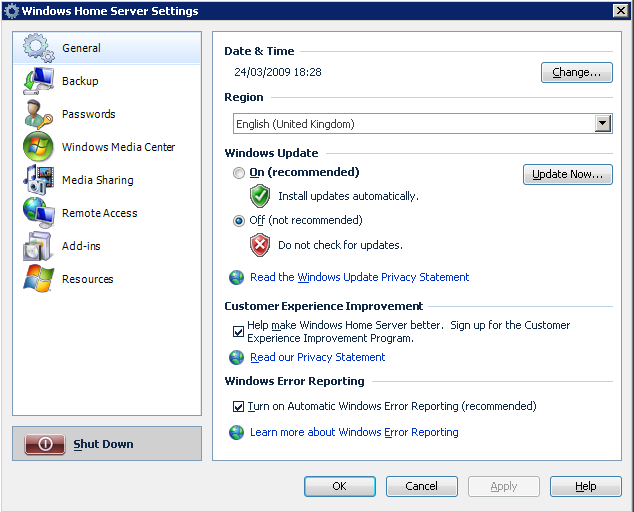Select Windows Update Off (not recommended) option
The image size is (634, 512).
point(239,221)
